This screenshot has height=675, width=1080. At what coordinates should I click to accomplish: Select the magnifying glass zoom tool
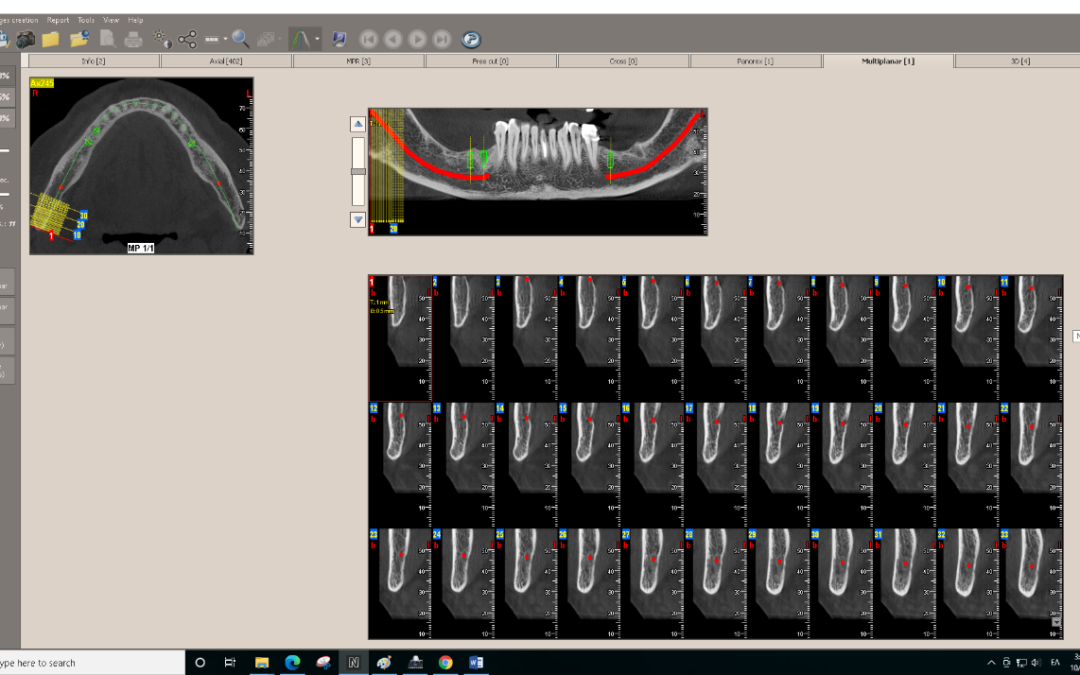[241, 39]
